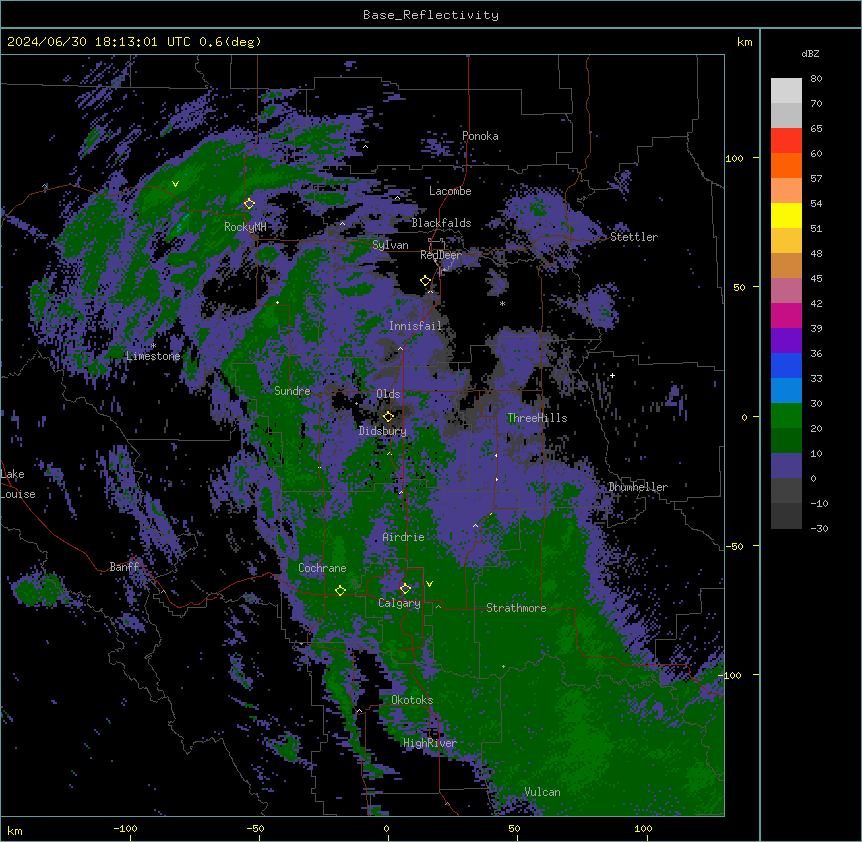Select the red 65-60 dBZ legend swatch
The height and width of the screenshot is (842, 862).
pos(786,140)
